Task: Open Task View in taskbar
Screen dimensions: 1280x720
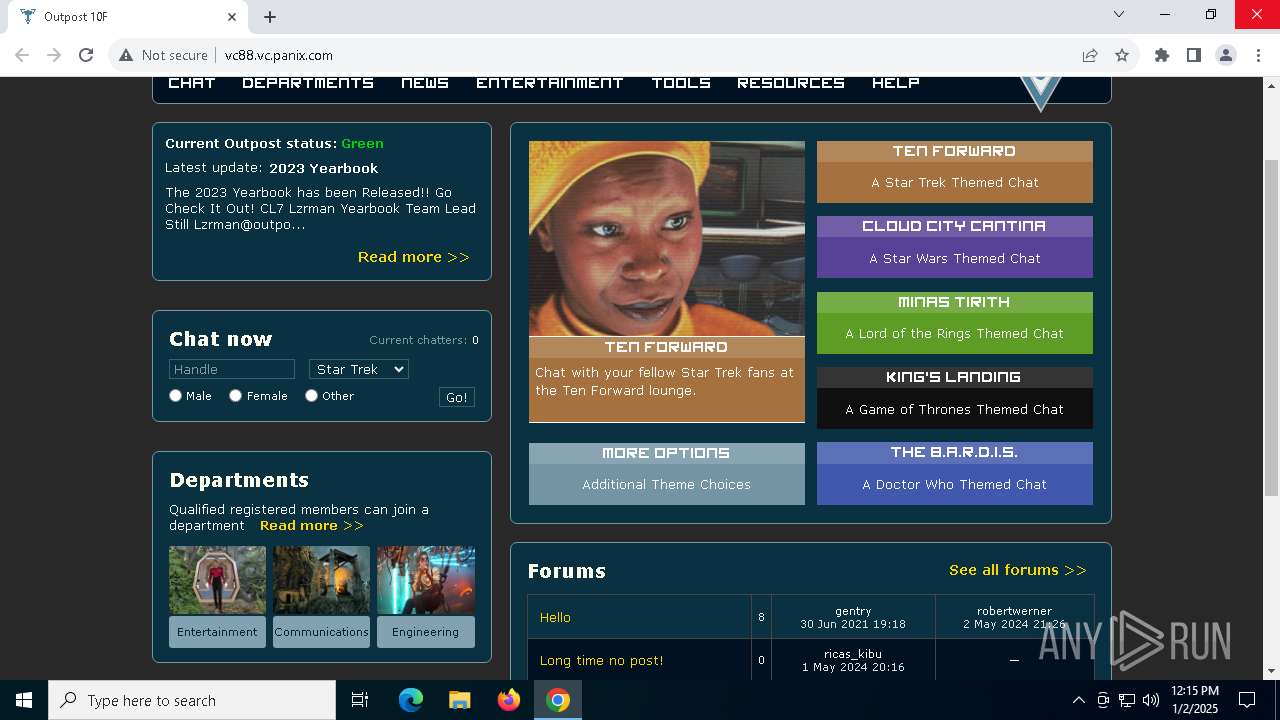Action: pyautogui.click(x=360, y=700)
